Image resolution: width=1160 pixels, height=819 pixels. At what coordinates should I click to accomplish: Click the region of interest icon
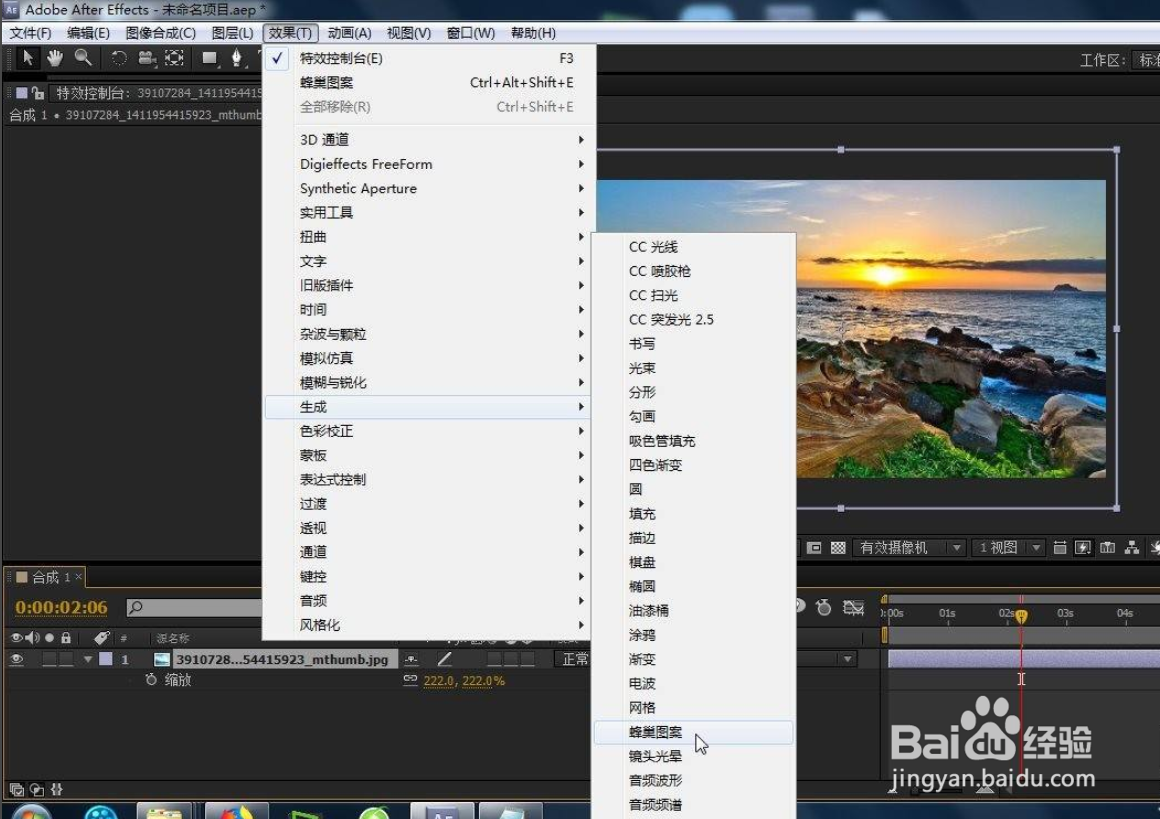pos(814,547)
